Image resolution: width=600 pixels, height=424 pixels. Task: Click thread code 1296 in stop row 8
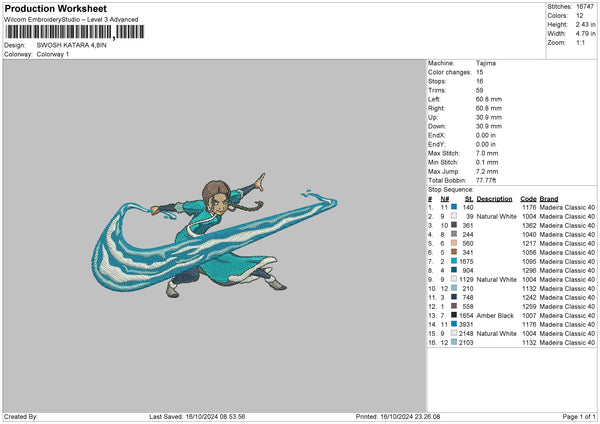pos(529,271)
